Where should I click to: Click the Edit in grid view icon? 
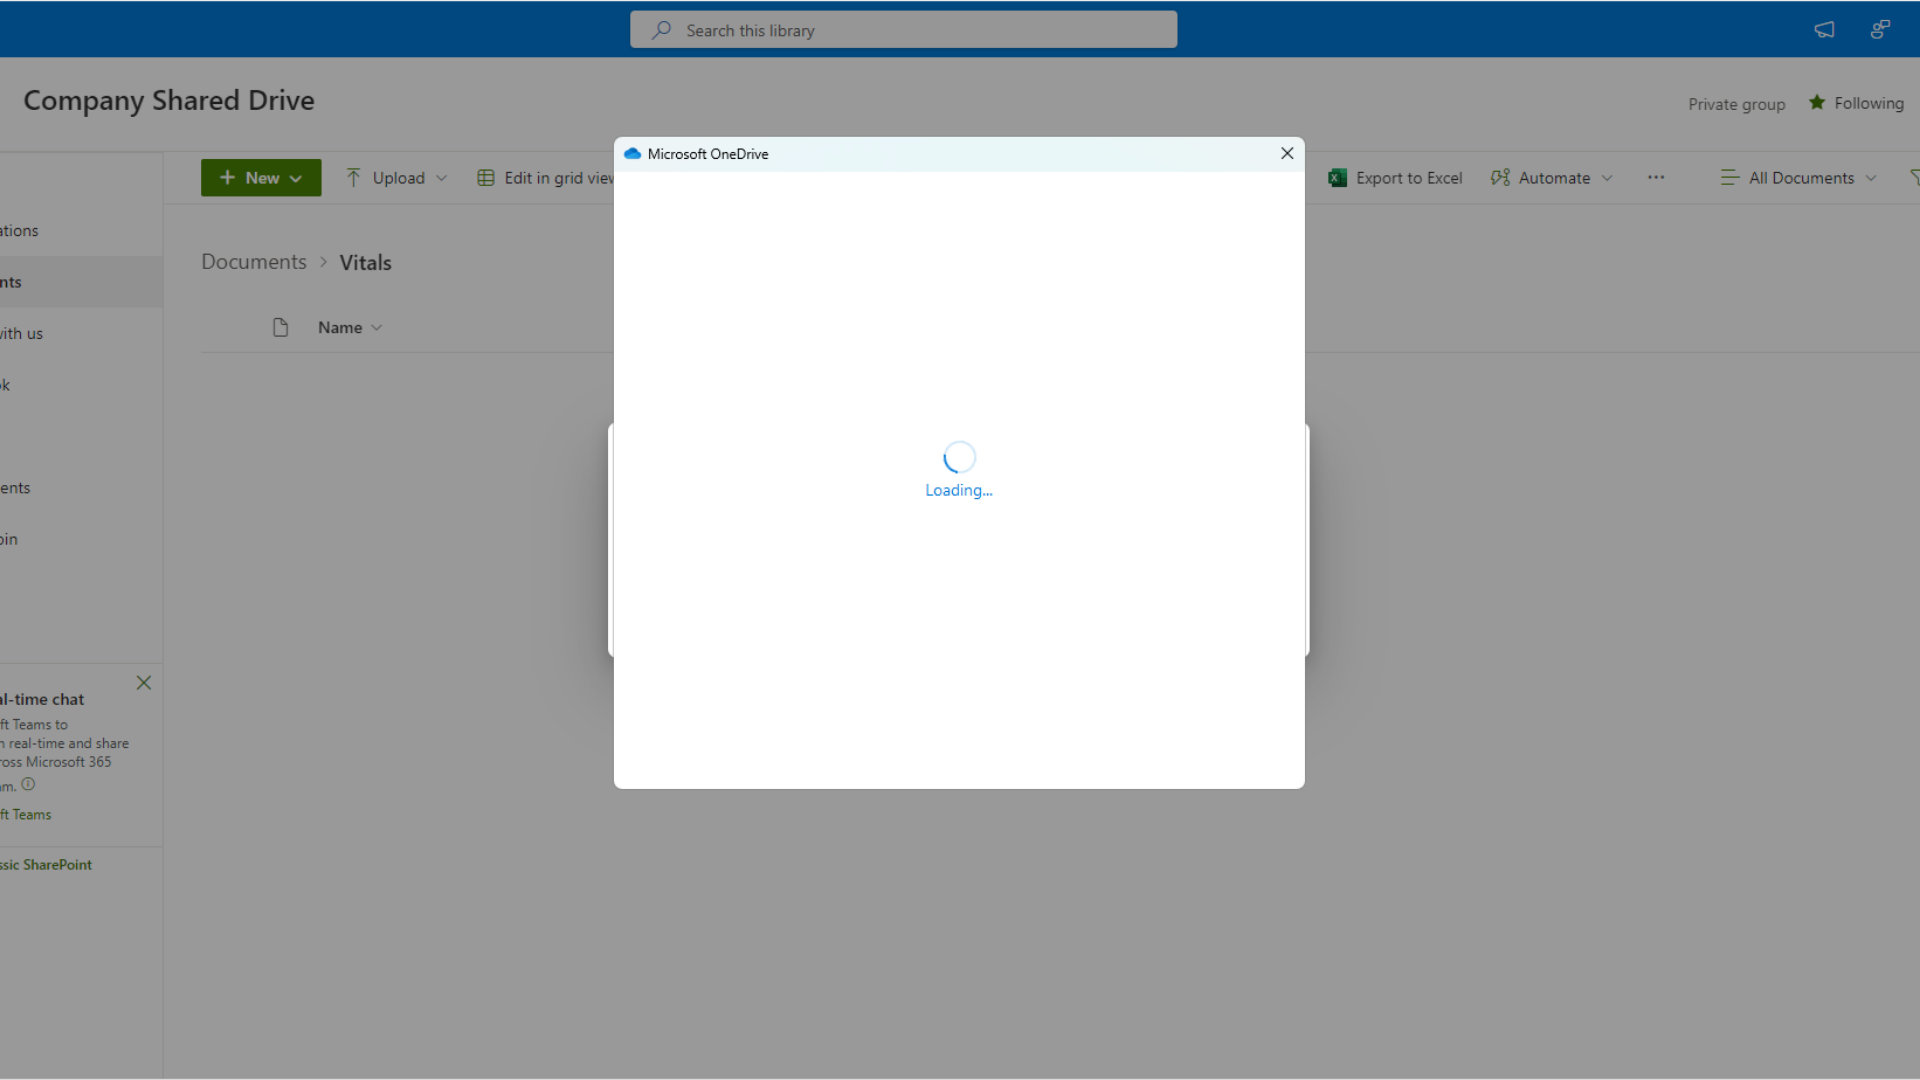[486, 178]
